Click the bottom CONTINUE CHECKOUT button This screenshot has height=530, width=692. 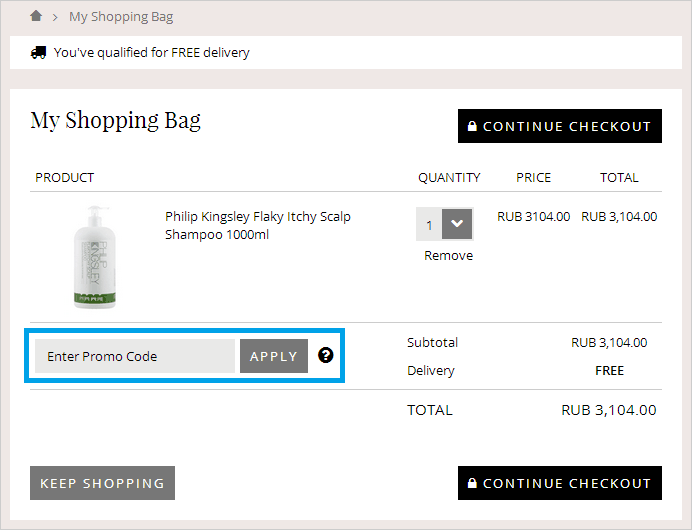coord(560,483)
